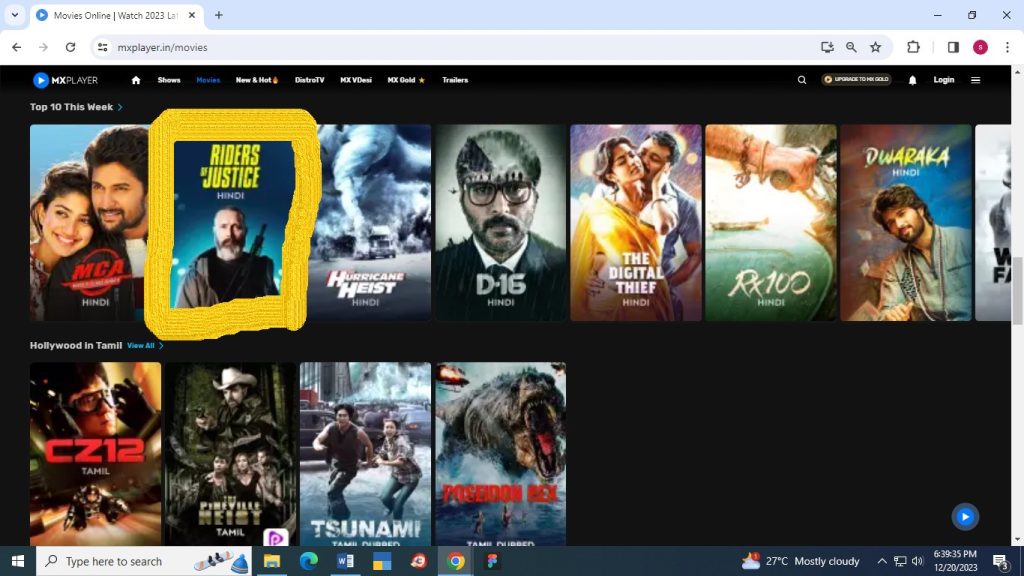Open the RX100 Hindi poster
Screen dimensions: 1024x576
[771, 223]
